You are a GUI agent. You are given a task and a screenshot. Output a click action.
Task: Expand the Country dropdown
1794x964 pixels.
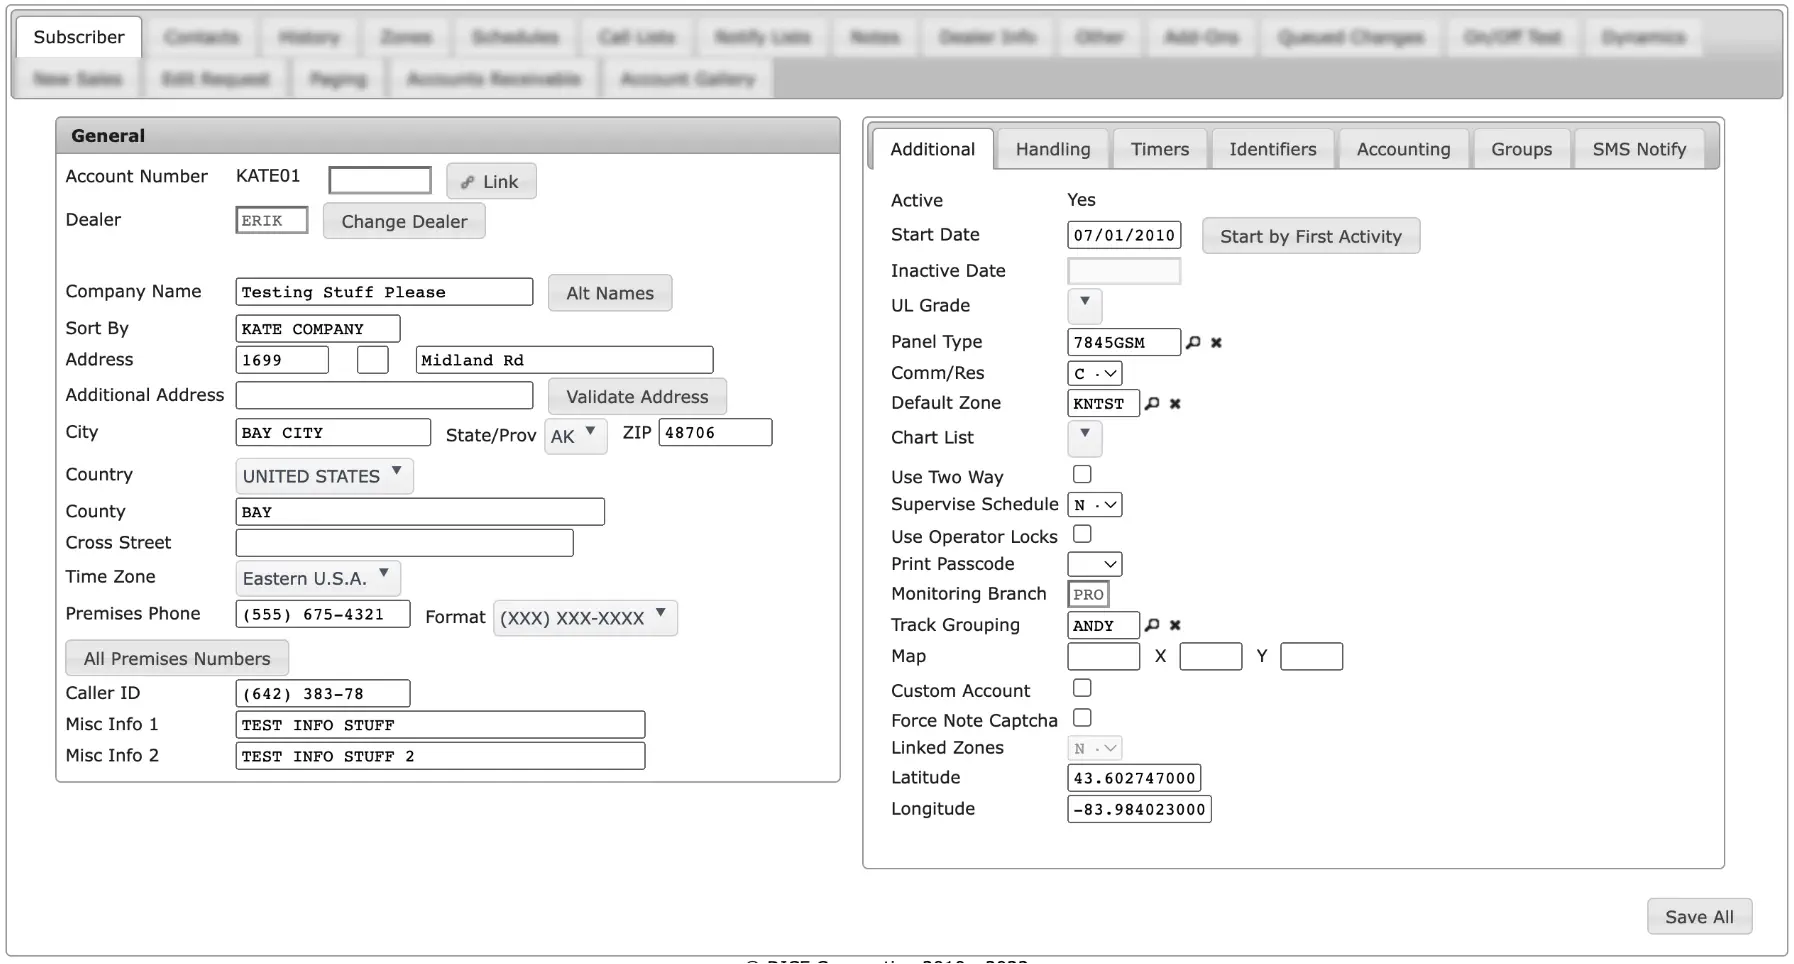pos(324,476)
